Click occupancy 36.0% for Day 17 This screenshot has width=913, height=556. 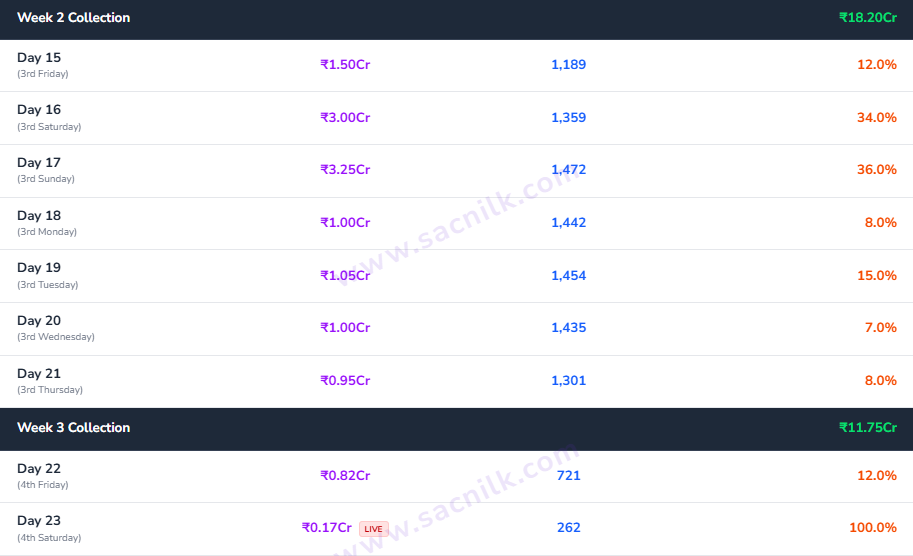click(876, 169)
